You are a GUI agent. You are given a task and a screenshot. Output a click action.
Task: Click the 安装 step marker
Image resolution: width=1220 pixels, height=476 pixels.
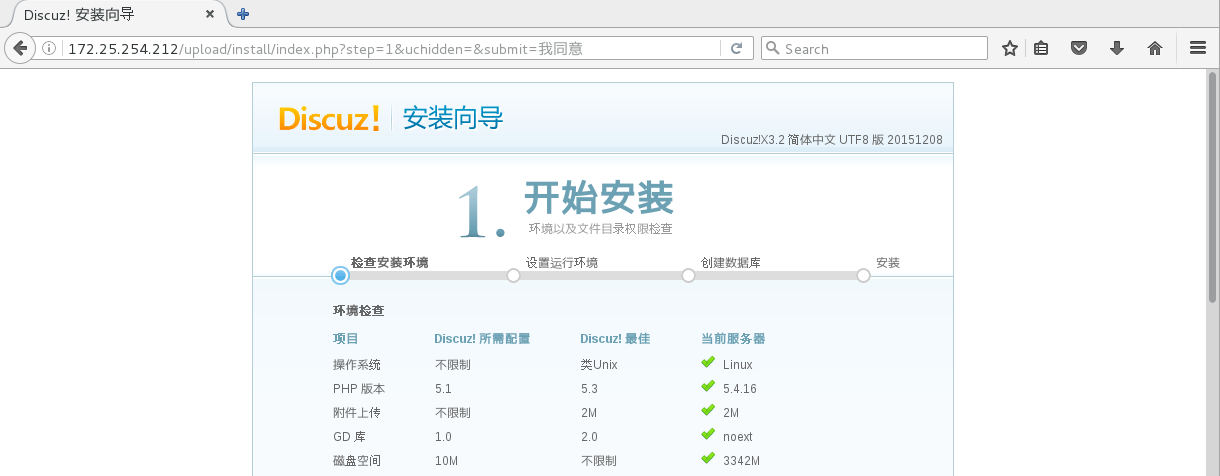(863, 275)
